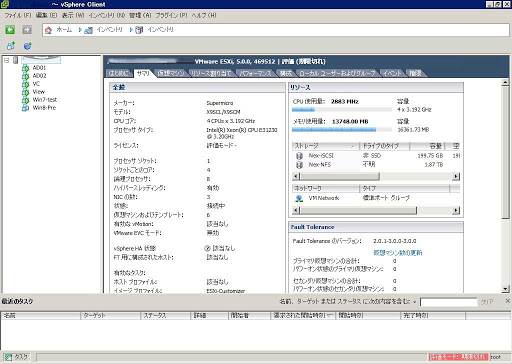Switch to the パフォーマンス tab
This screenshot has height=364, width=512.
point(255,73)
